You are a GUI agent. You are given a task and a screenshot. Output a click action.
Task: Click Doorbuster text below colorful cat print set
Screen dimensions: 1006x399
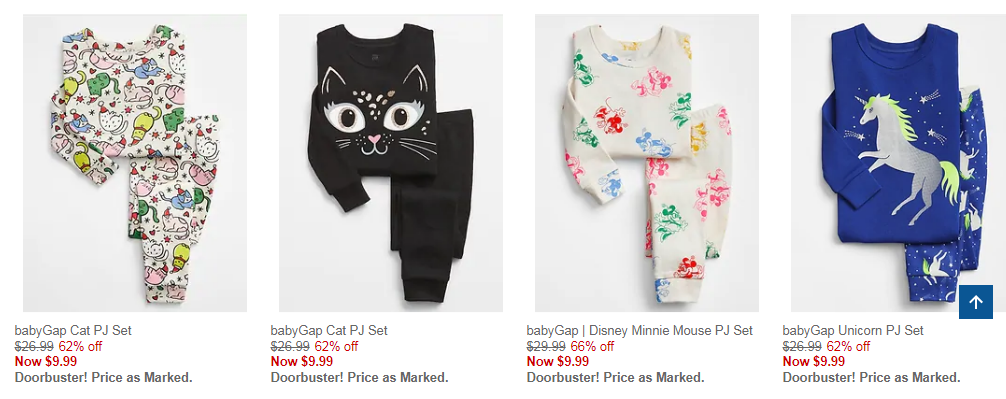click(103, 377)
